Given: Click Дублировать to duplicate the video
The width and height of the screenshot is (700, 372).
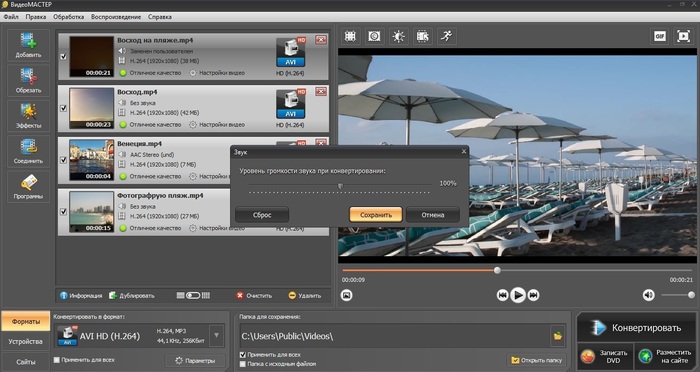Looking at the screenshot, I should pyautogui.click(x=132, y=296).
